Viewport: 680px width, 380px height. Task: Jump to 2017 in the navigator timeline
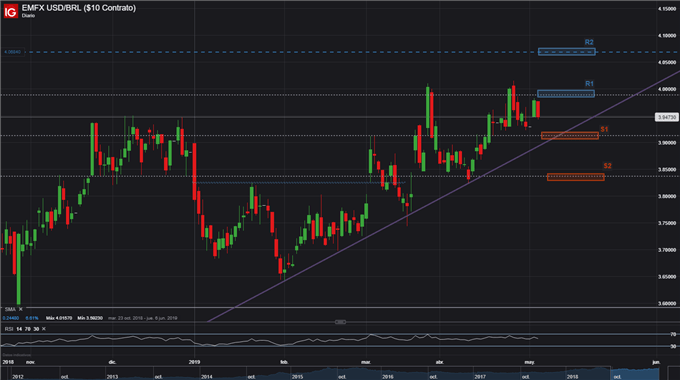pos(480,377)
